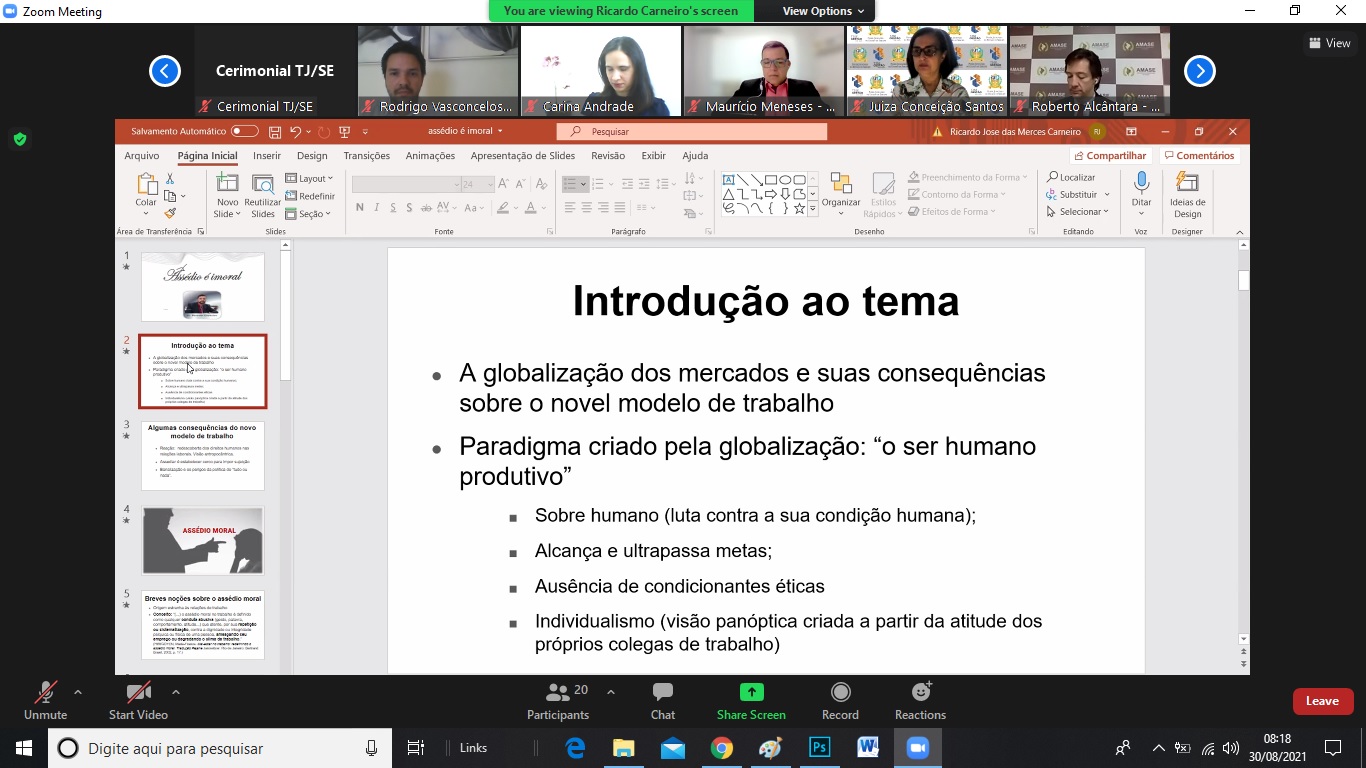Expand audio options arrow beside Unmute
This screenshot has height=768, width=1366.
pyautogui.click(x=78, y=691)
